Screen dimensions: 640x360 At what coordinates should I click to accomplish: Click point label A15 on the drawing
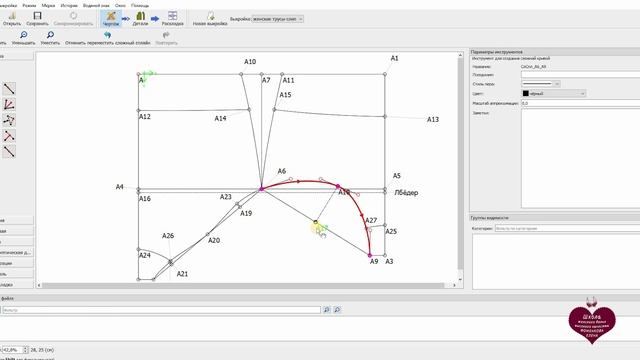pyautogui.click(x=285, y=95)
